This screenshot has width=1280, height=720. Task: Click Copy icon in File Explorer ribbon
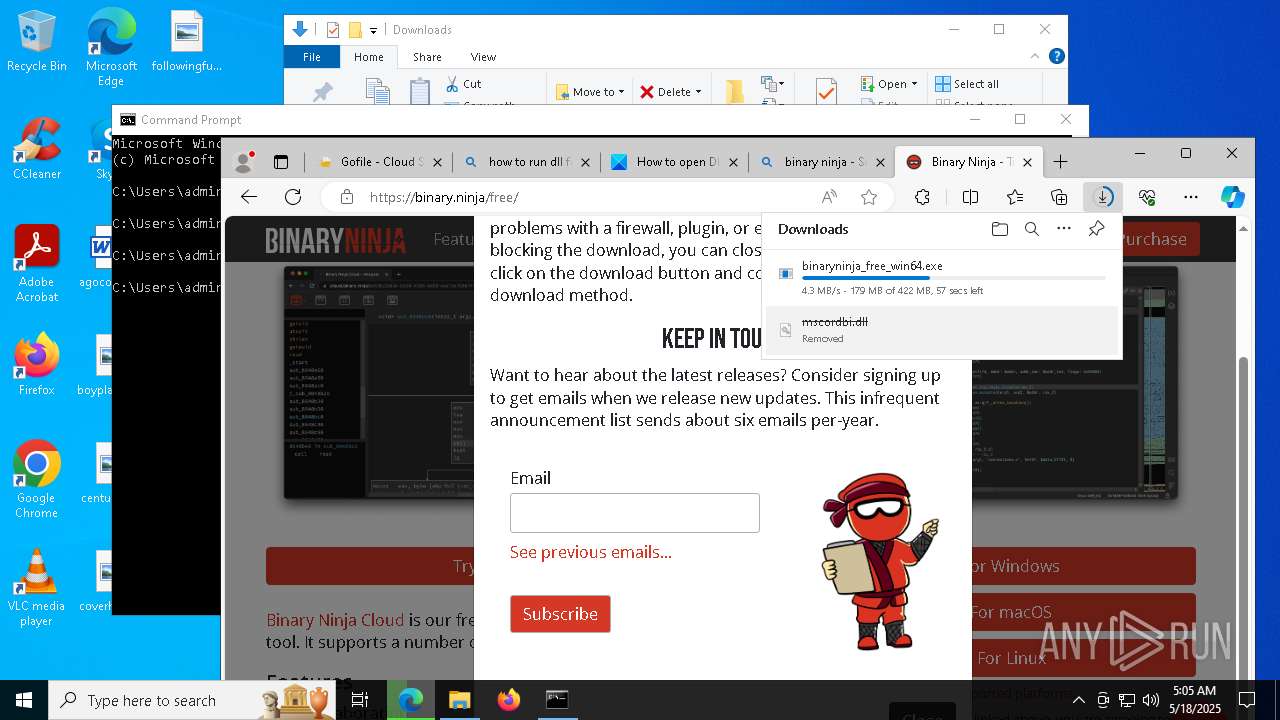point(377,91)
